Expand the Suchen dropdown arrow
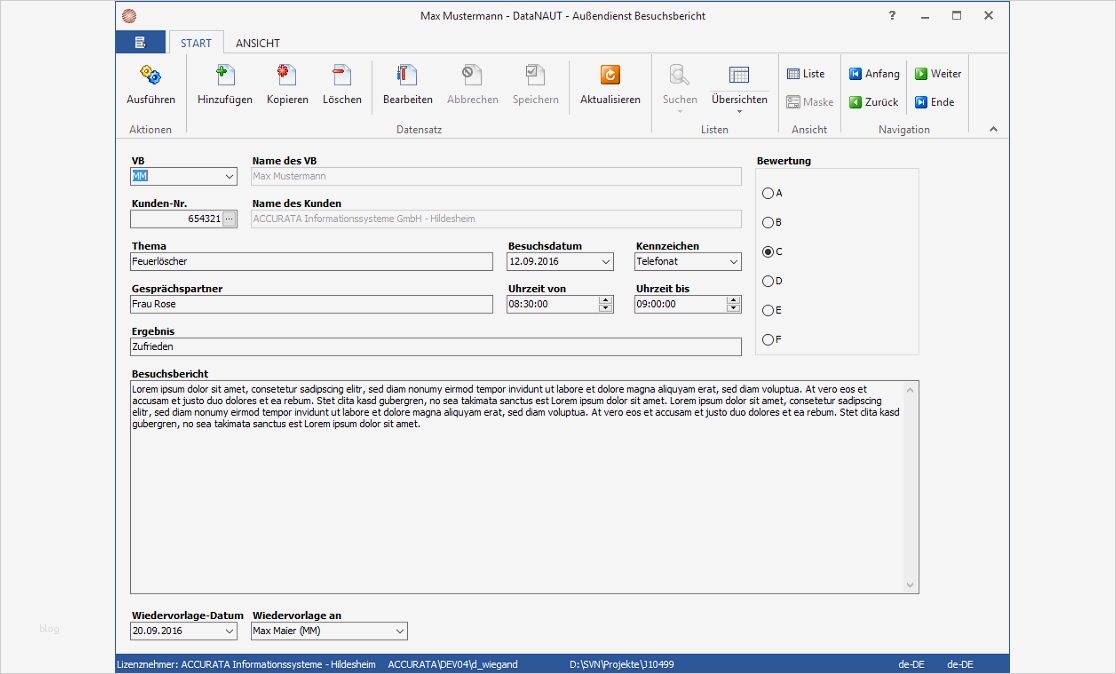This screenshot has height=674, width=1116. pyautogui.click(x=679, y=112)
